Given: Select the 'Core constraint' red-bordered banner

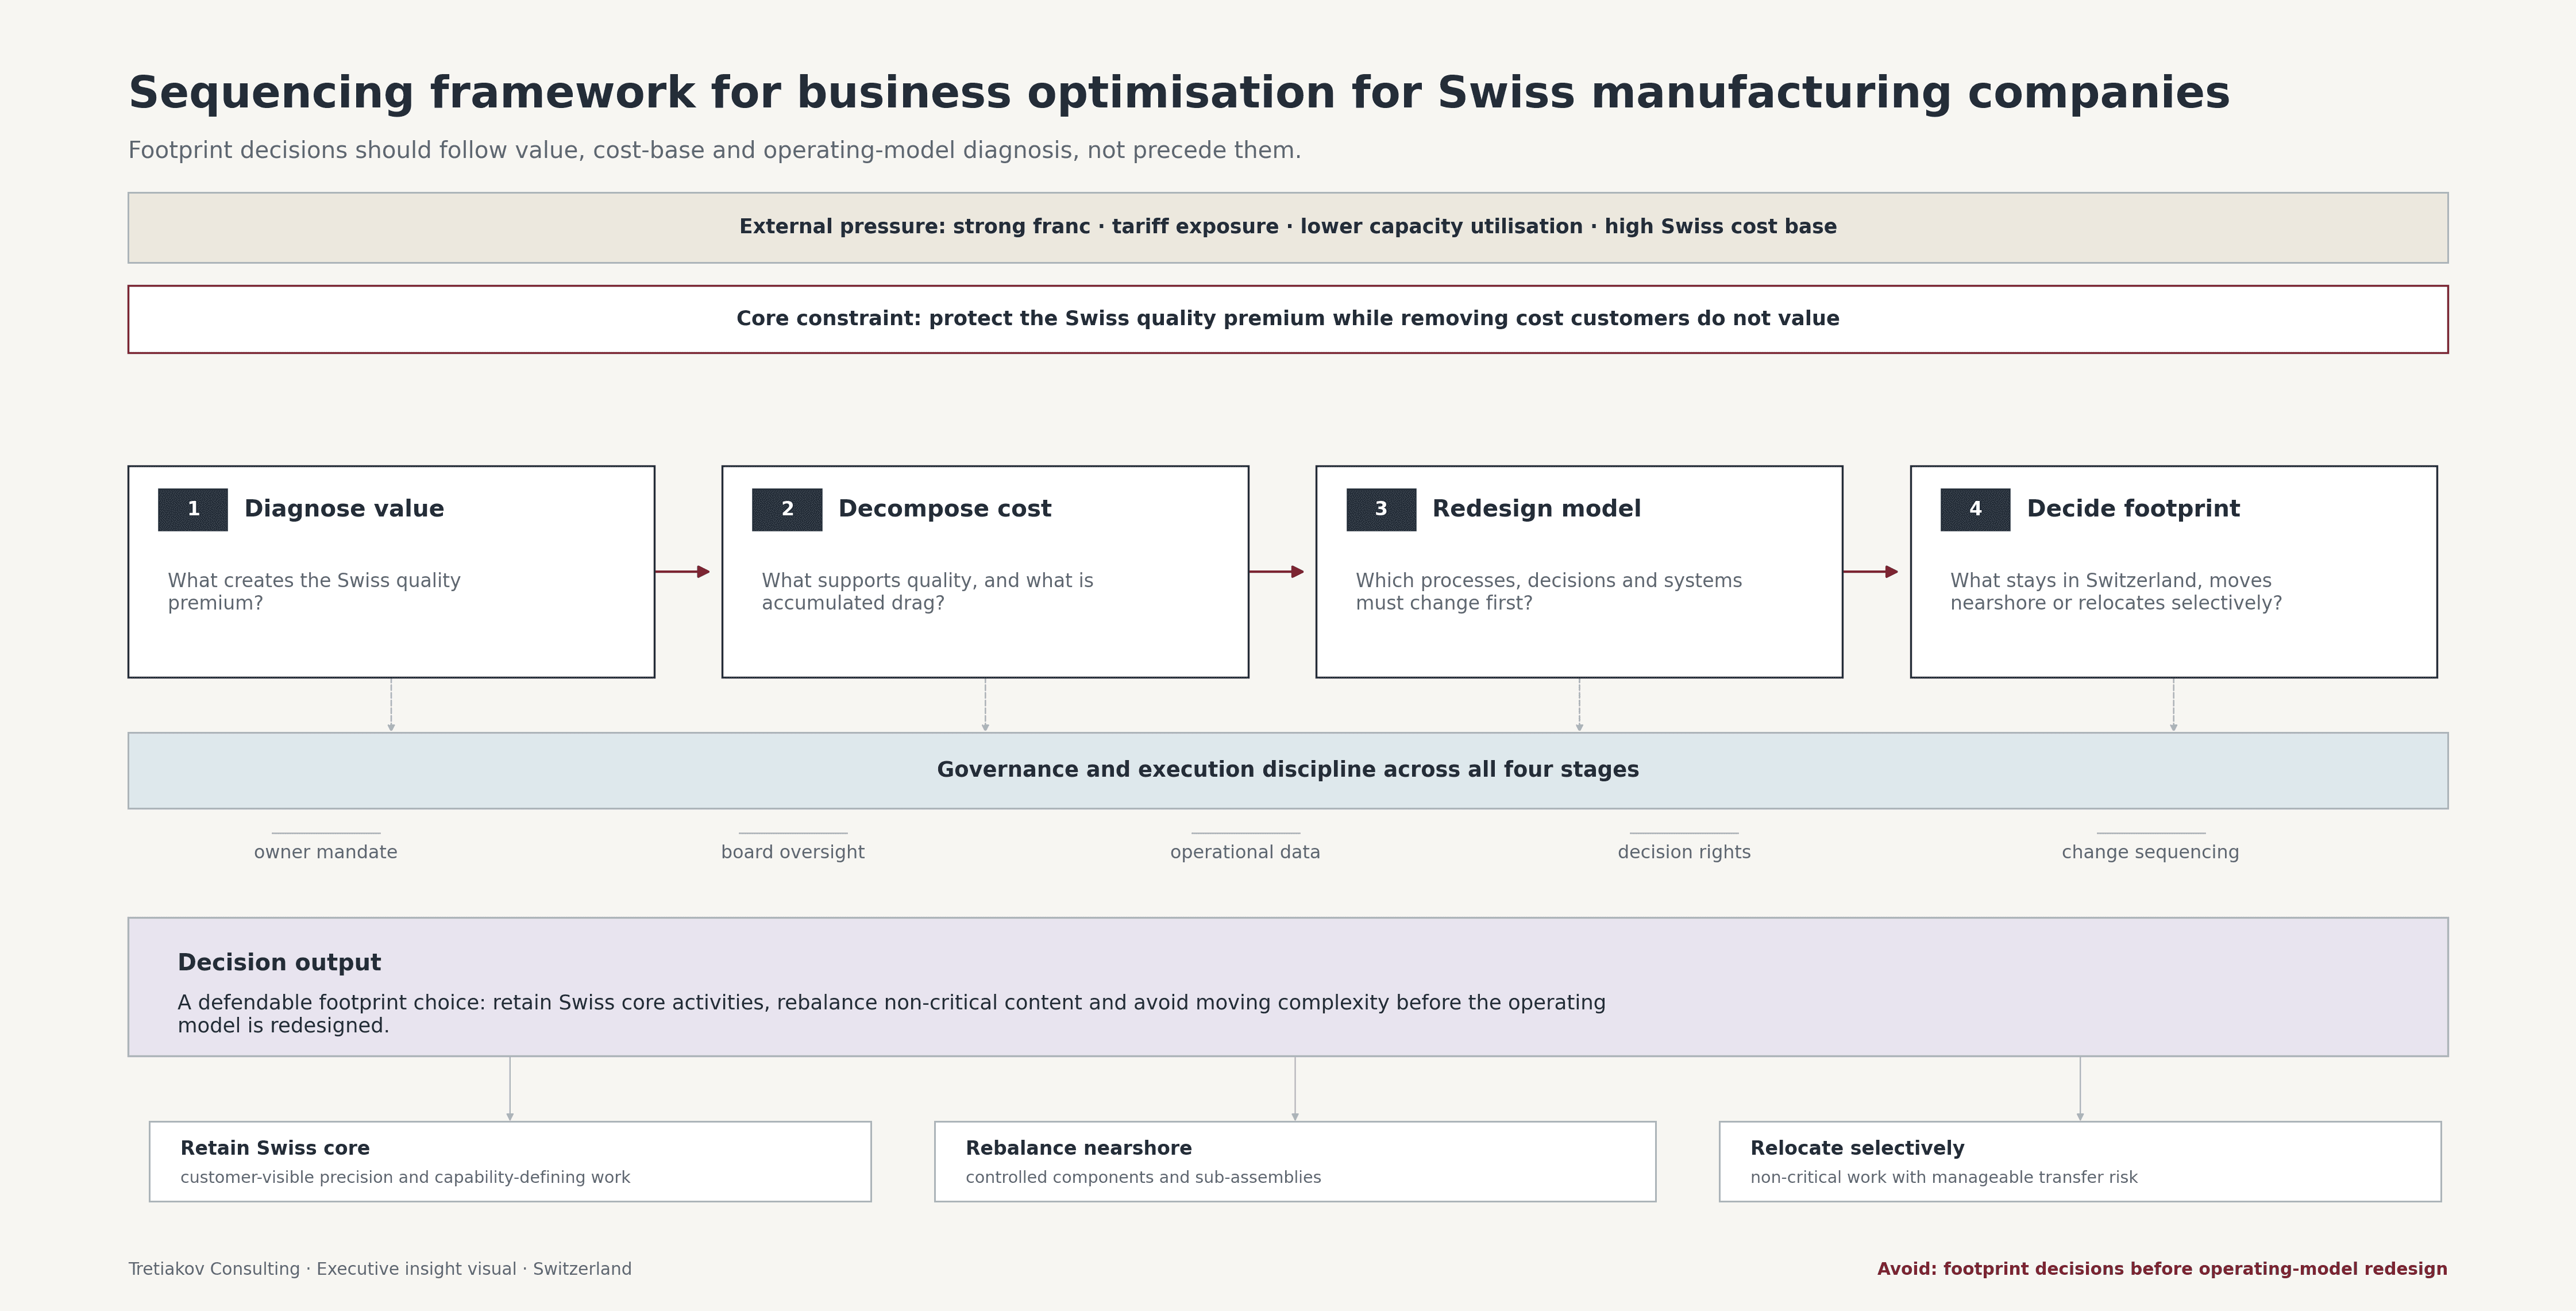Looking at the screenshot, I should tap(1288, 319).
